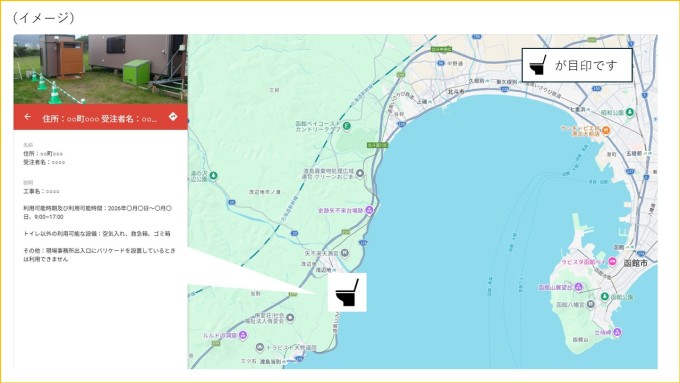Click the 湯の沢水辺公園 park pin
Viewport: 680px width, 383px height.
tap(213, 176)
